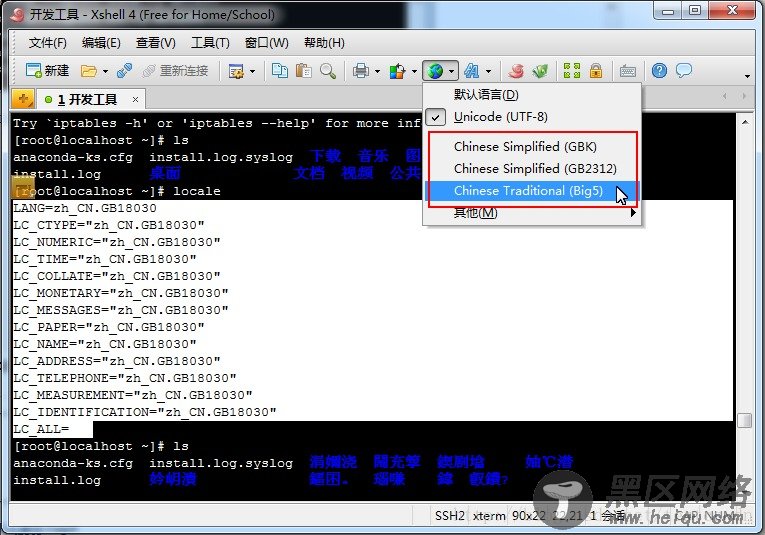Open the session folder icon
This screenshot has width=765, height=535.
[88, 71]
